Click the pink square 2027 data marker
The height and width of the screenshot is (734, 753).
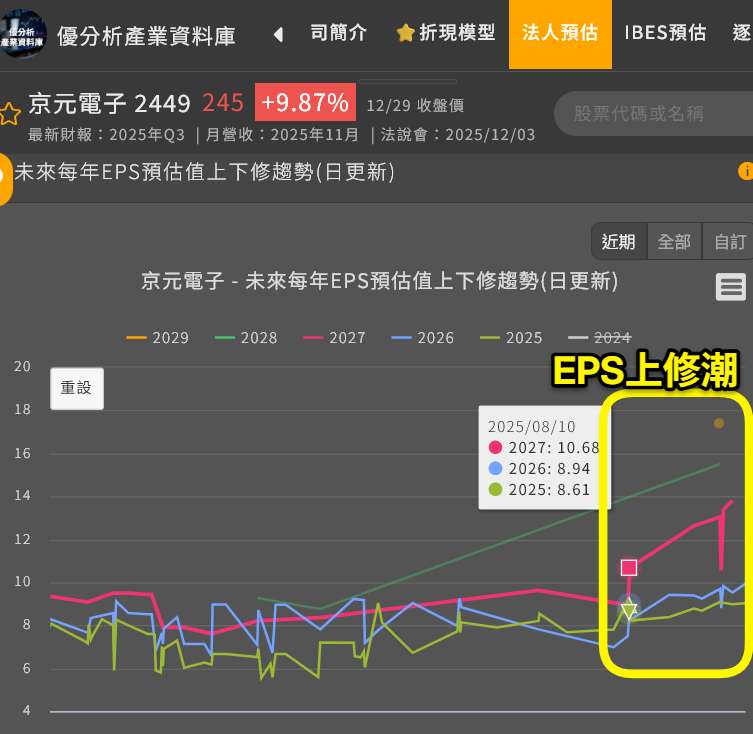tap(629, 568)
